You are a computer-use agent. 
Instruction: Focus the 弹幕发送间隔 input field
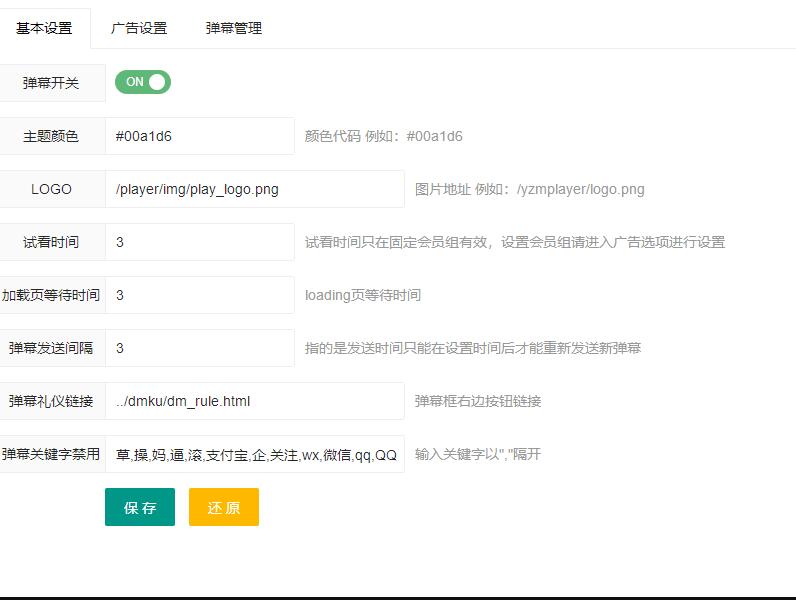pyautogui.click(x=200, y=348)
